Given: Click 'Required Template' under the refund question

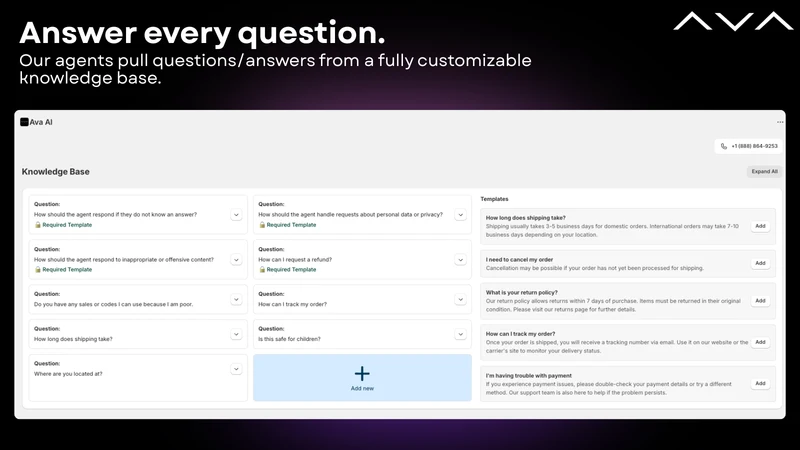Looking at the screenshot, I should tap(291, 269).
